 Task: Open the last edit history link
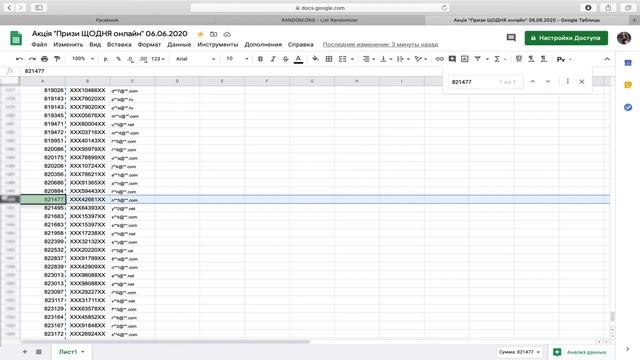[380, 44]
